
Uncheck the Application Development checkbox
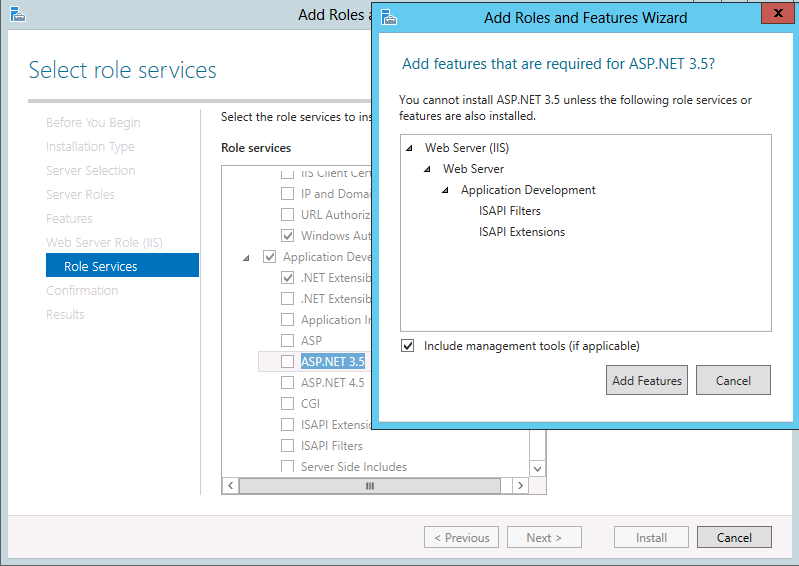click(270, 256)
